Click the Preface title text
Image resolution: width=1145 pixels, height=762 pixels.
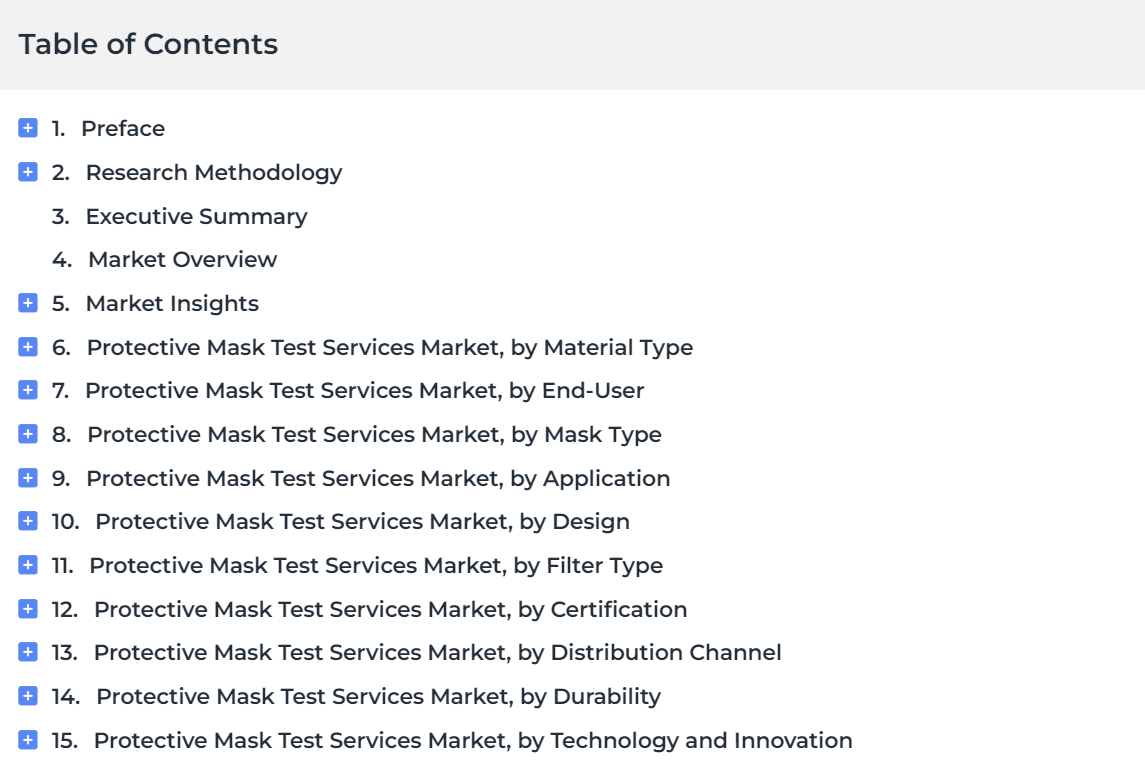point(123,128)
